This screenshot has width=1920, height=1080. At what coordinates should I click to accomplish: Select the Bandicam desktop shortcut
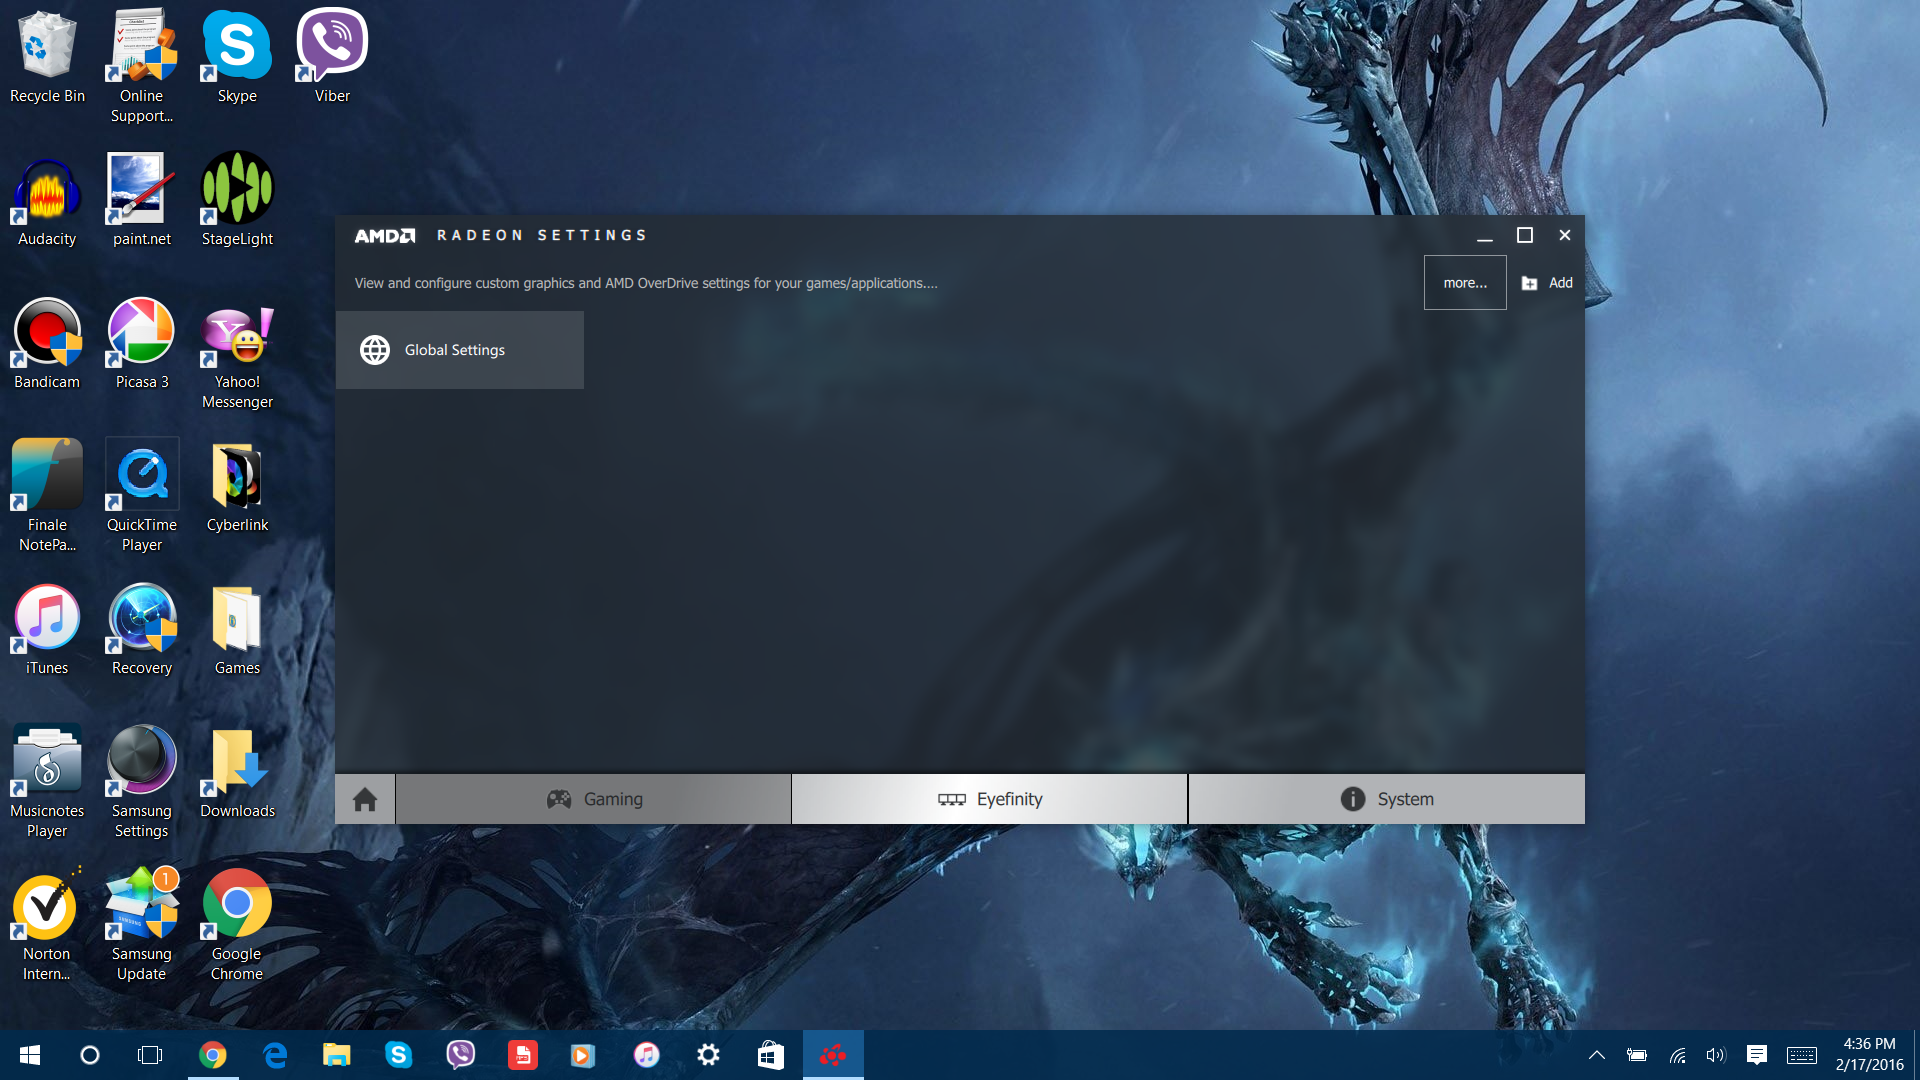(47, 344)
